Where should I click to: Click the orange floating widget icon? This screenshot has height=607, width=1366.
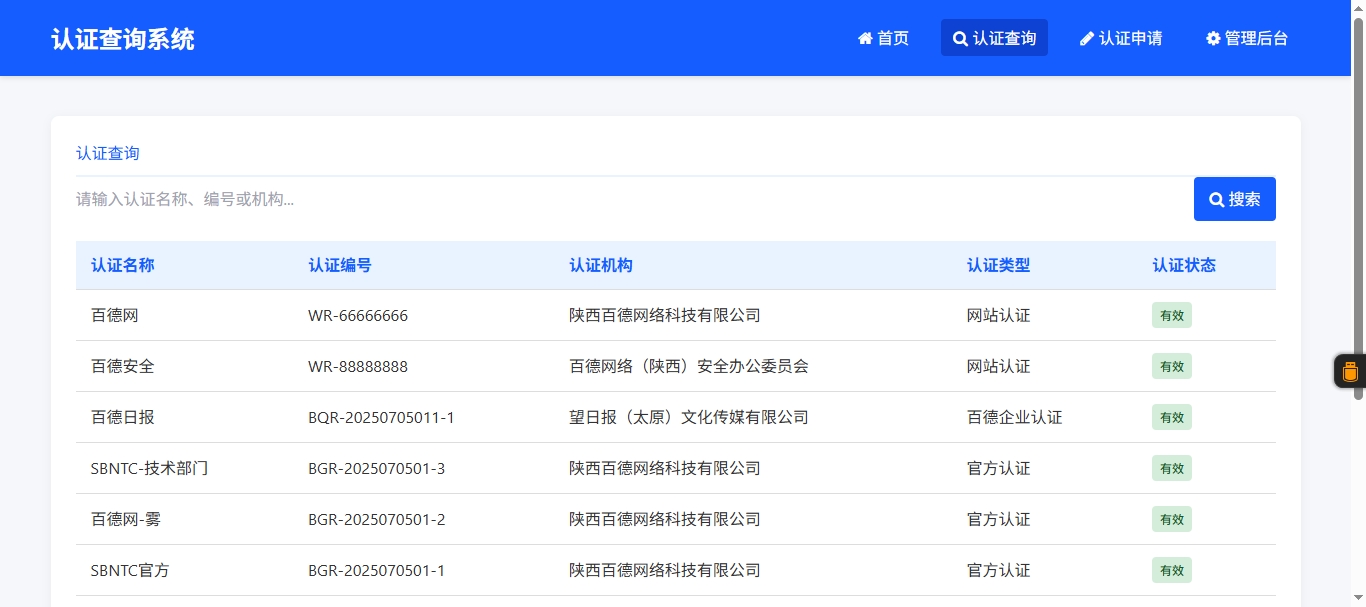(x=1350, y=371)
